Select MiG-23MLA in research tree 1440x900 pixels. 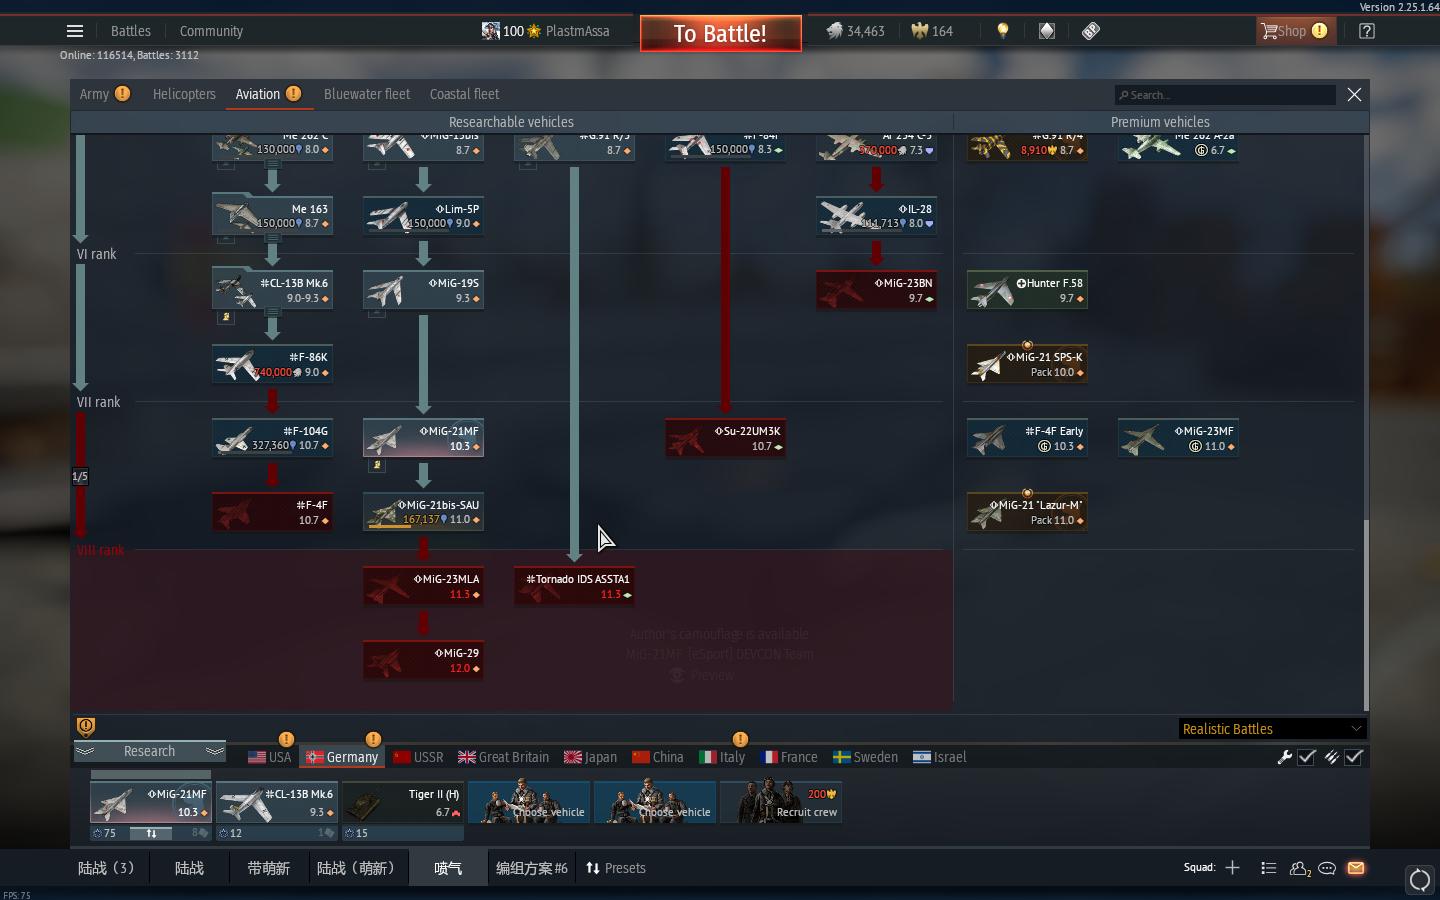point(423,586)
